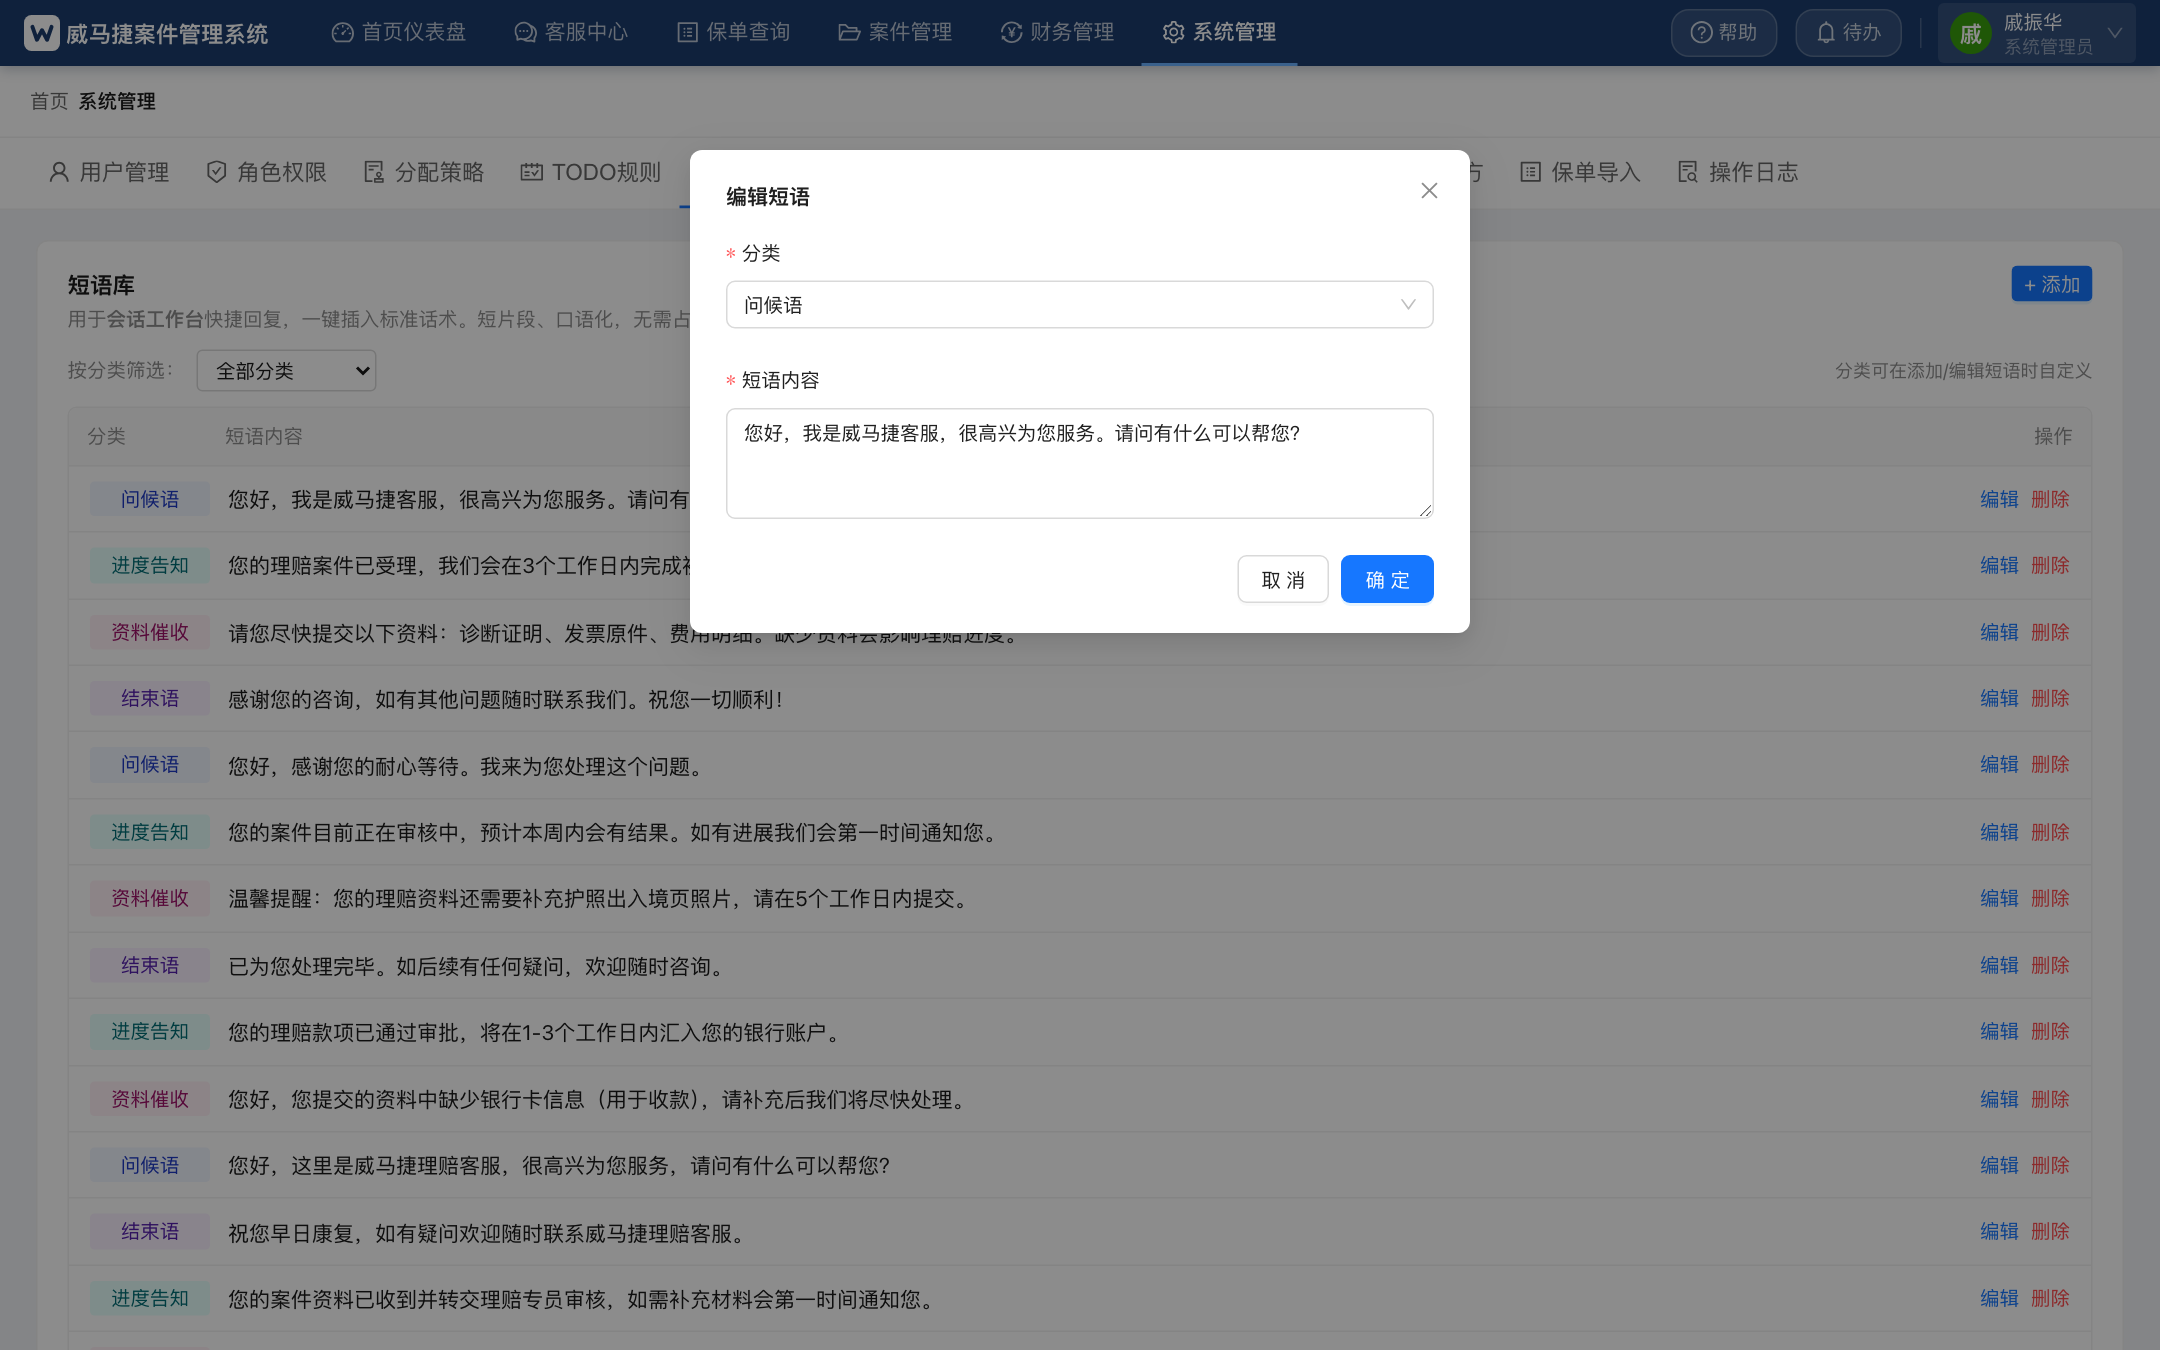Click the + 添加 button

pyautogui.click(x=2052, y=284)
